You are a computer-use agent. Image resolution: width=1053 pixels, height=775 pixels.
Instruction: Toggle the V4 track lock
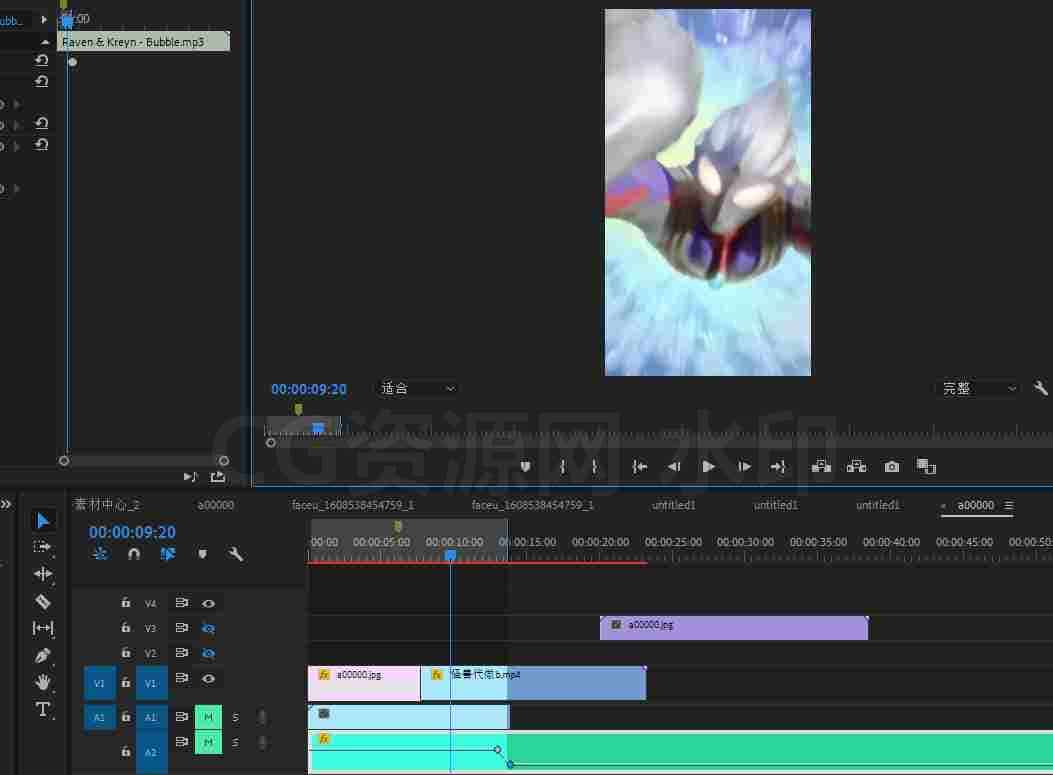(x=126, y=602)
